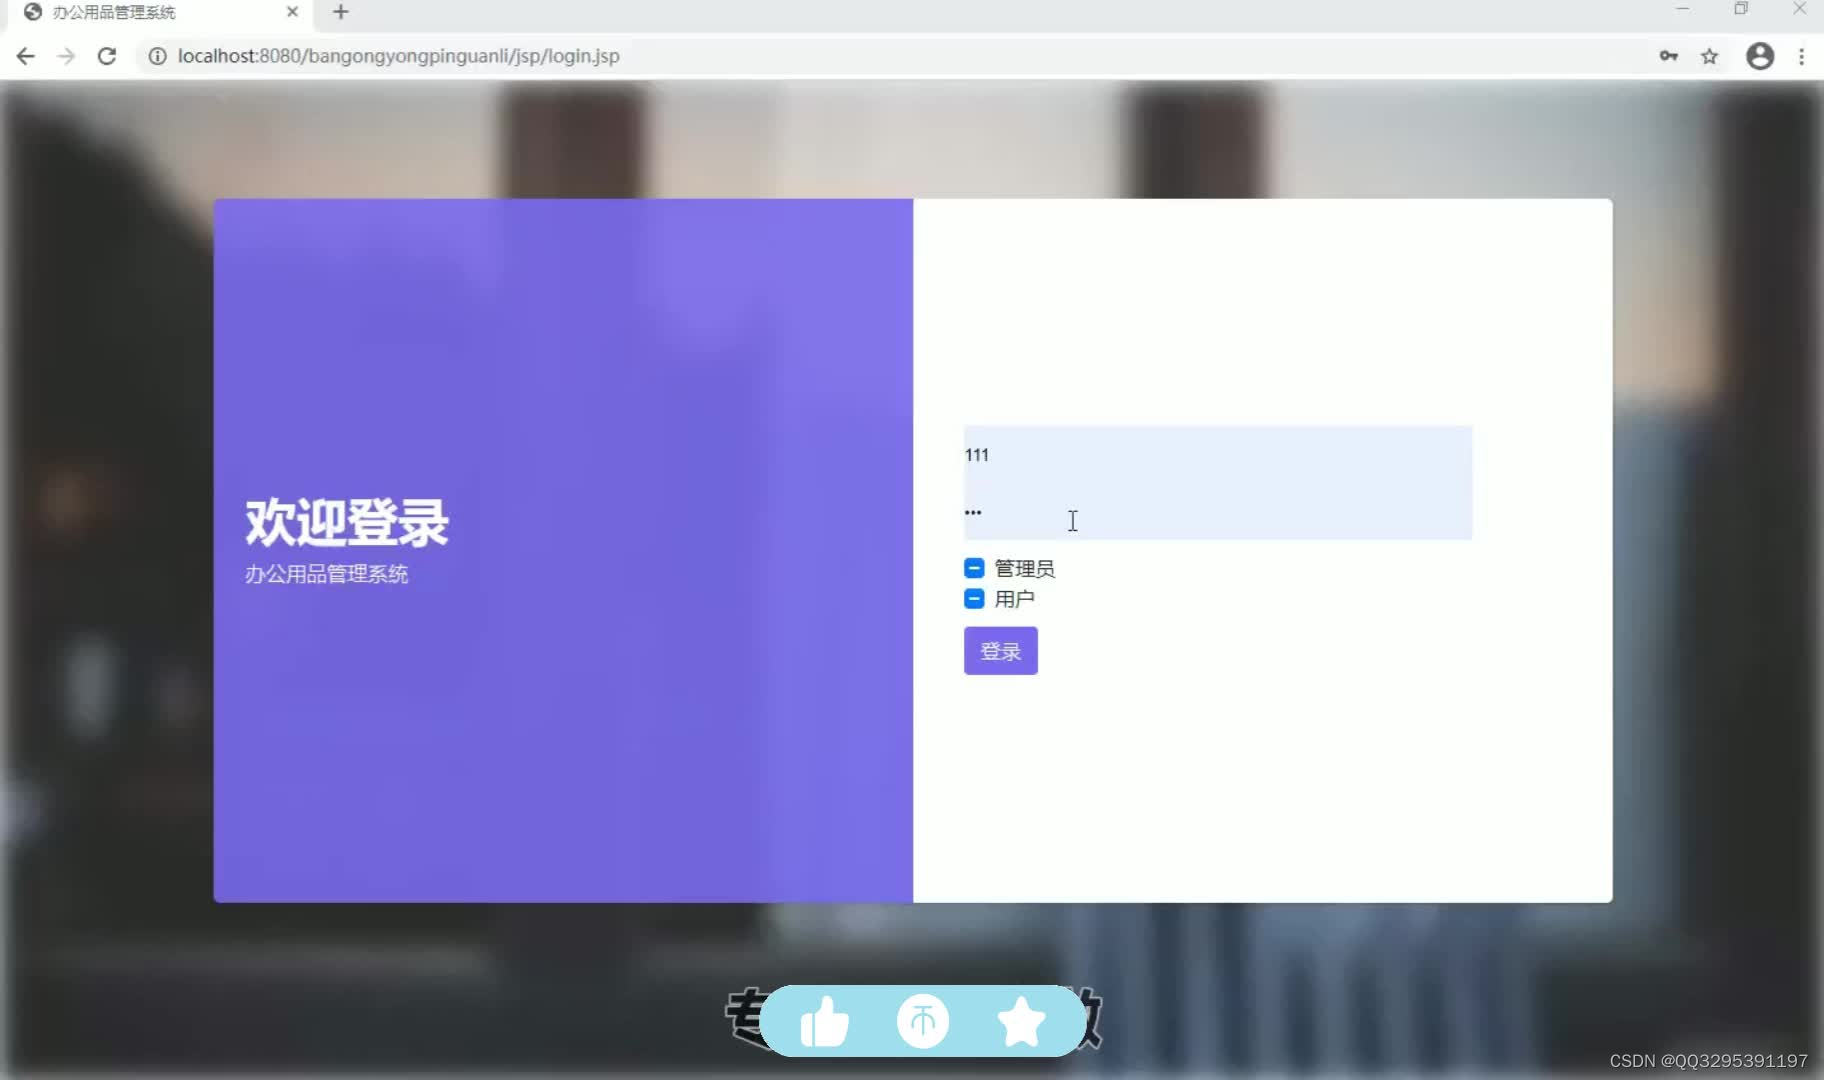
Task: Close the browser window
Action: pyautogui.click(x=1800, y=9)
